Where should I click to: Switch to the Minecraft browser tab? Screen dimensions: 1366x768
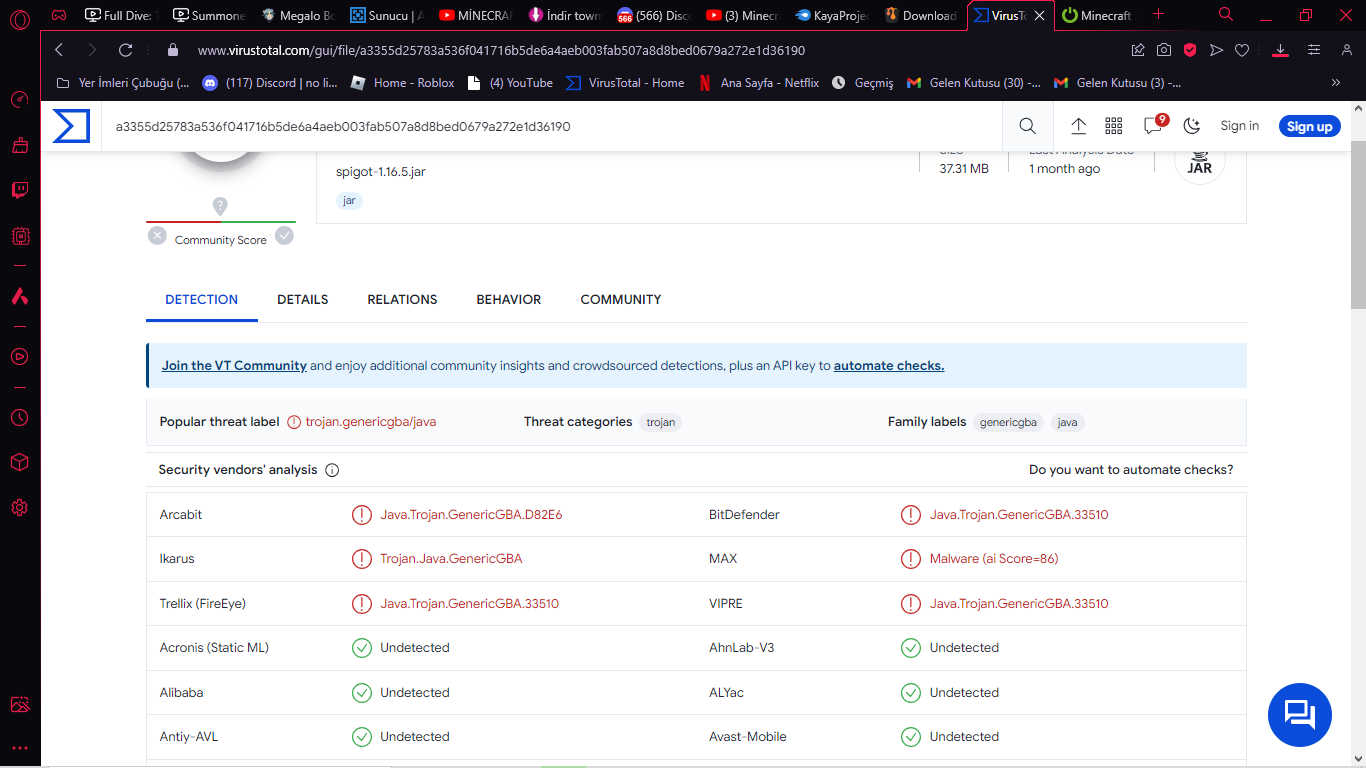[1096, 15]
